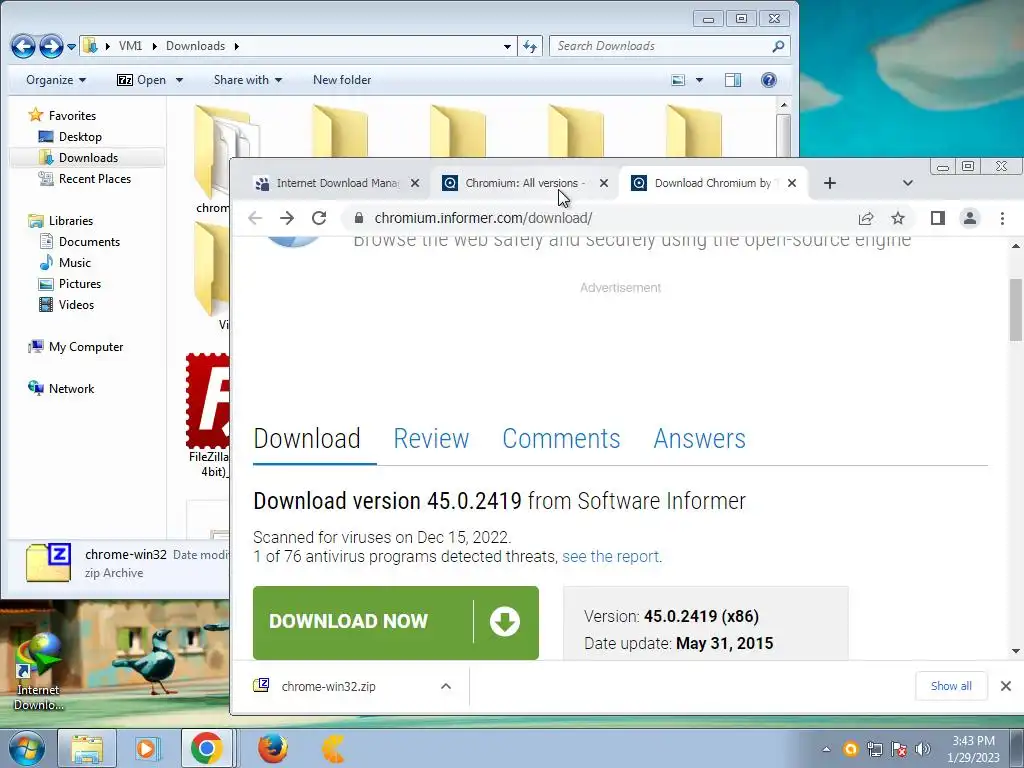Open Explorer address bar history dropdown
The height and width of the screenshot is (768, 1024).
pyautogui.click(x=507, y=46)
